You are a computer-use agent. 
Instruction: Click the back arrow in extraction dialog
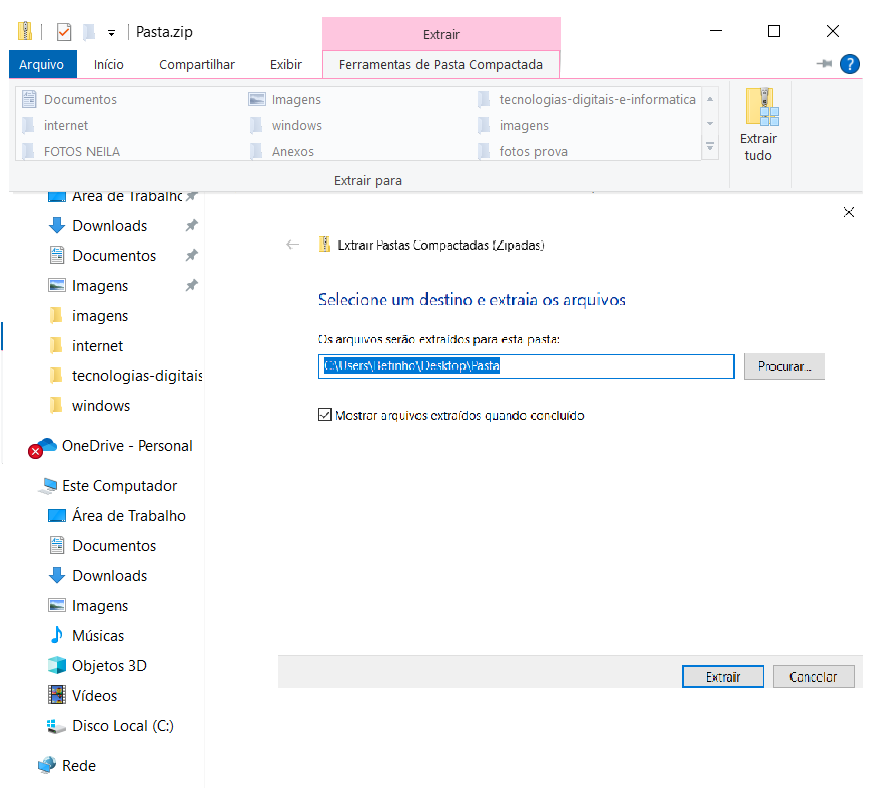(292, 245)
